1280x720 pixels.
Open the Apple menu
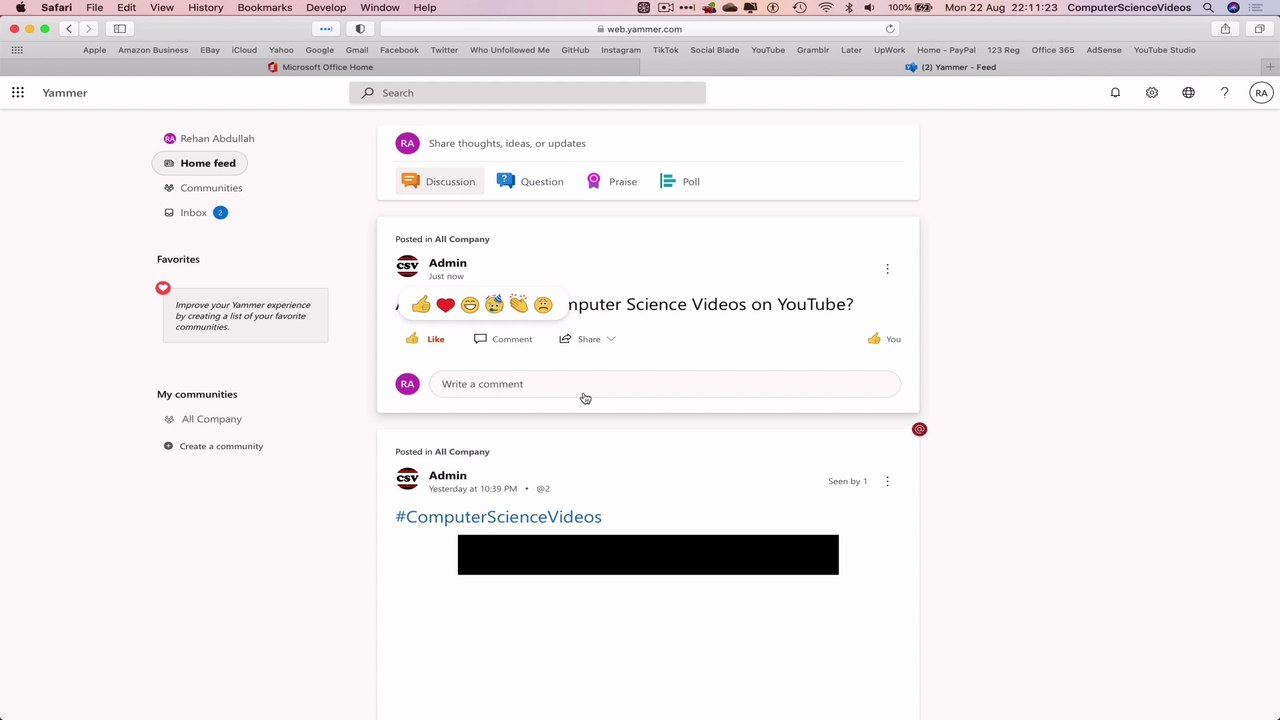[20, 8]
